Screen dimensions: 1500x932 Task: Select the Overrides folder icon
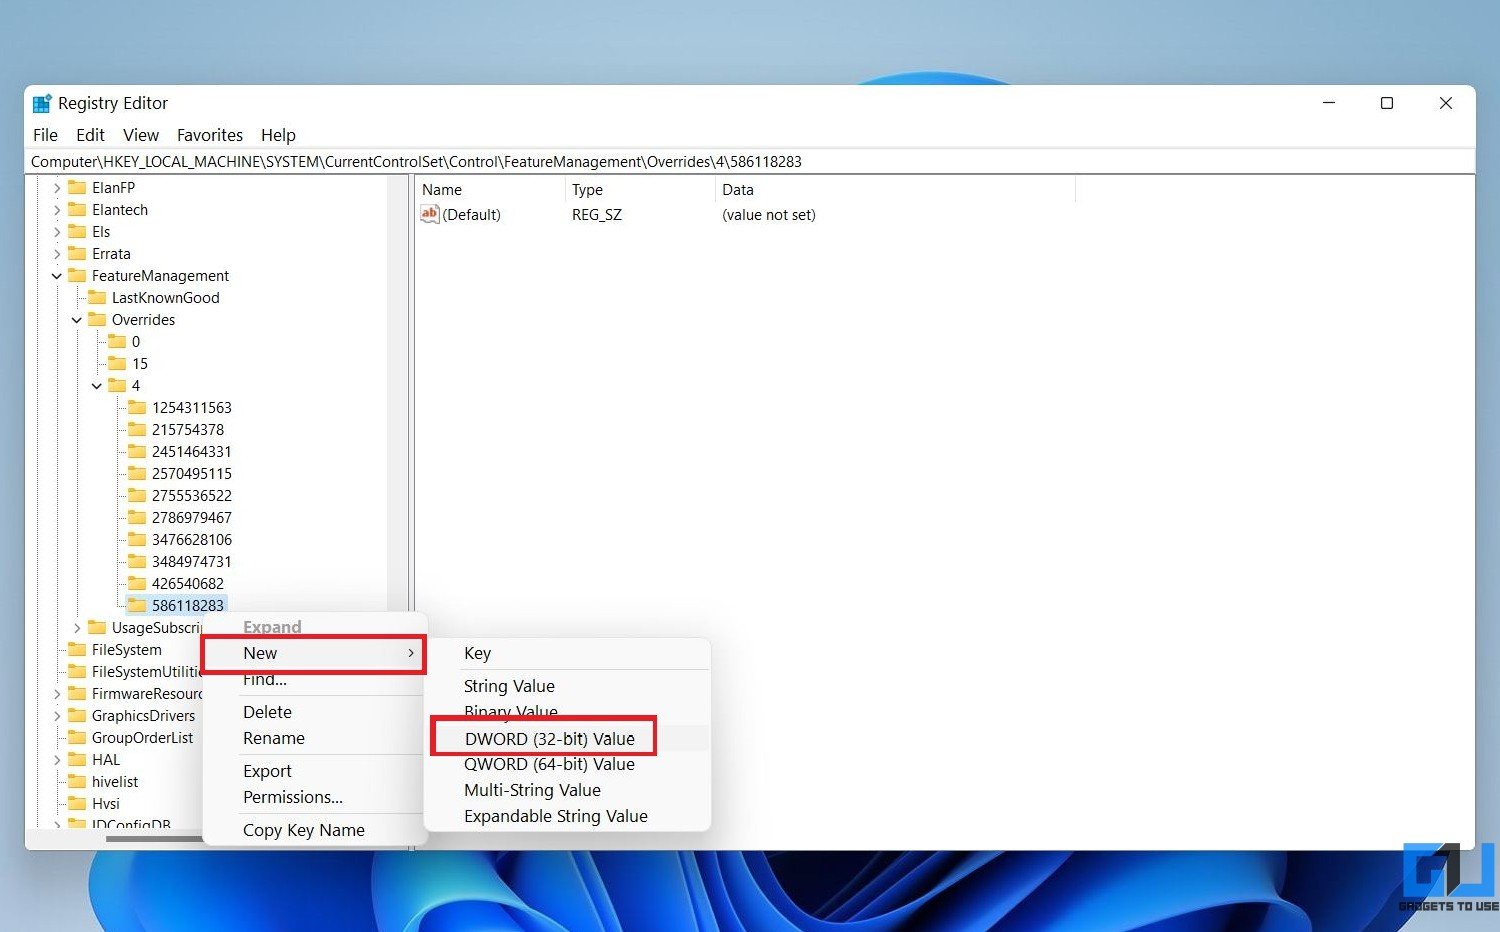pyautogui.click(x=97, y=320)
